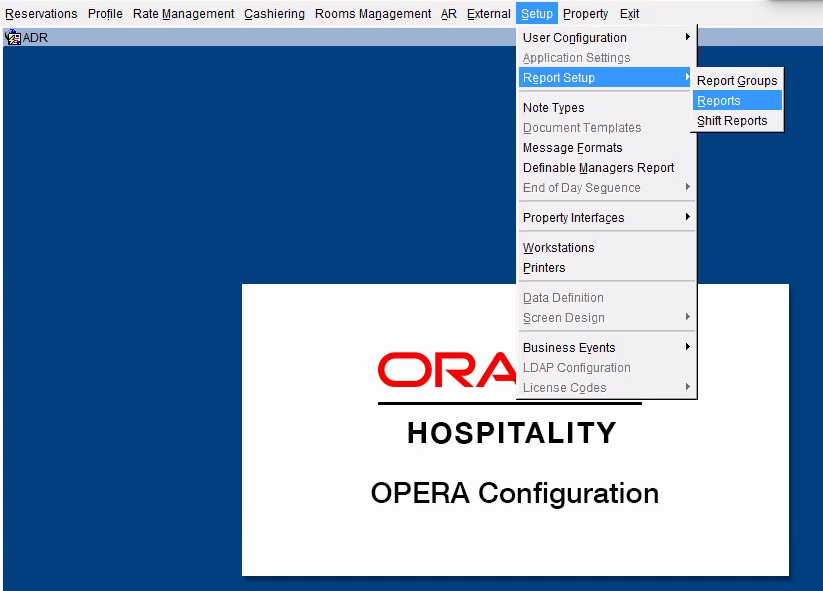The width and height of the screenshot is (823, 591).
Task: Open Printers entry
Action: (x=606, y=267)
